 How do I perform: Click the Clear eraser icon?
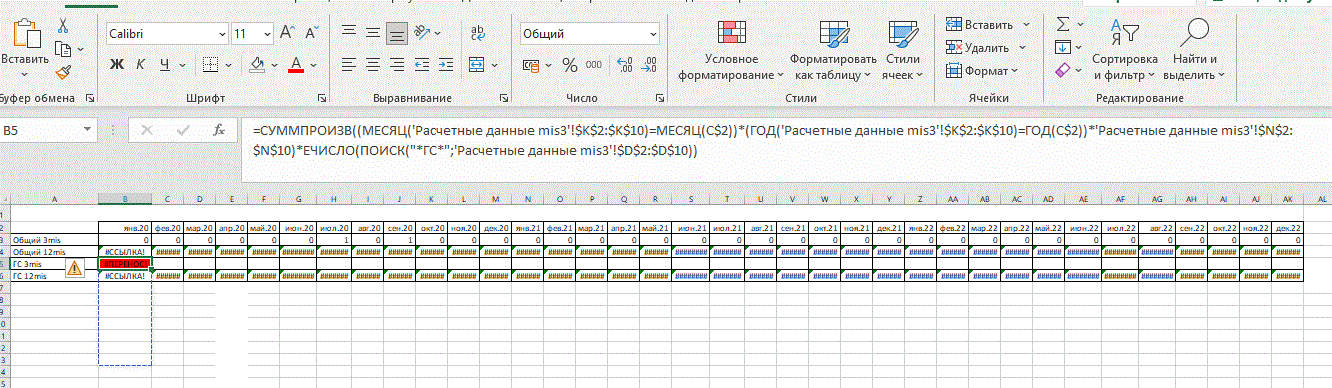[1063, 71]
